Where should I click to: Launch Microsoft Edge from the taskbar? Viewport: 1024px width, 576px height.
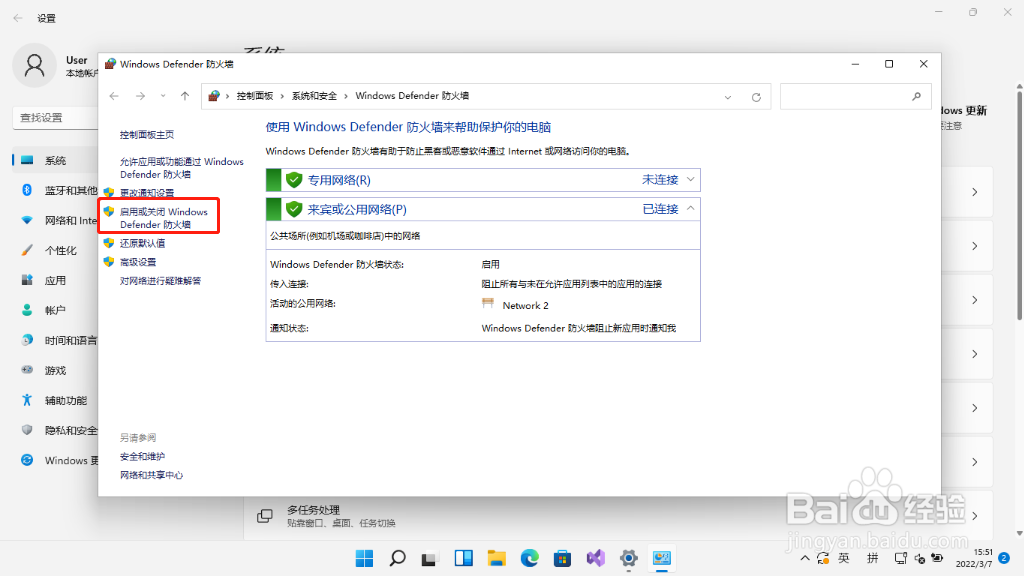tap(529, 558)
